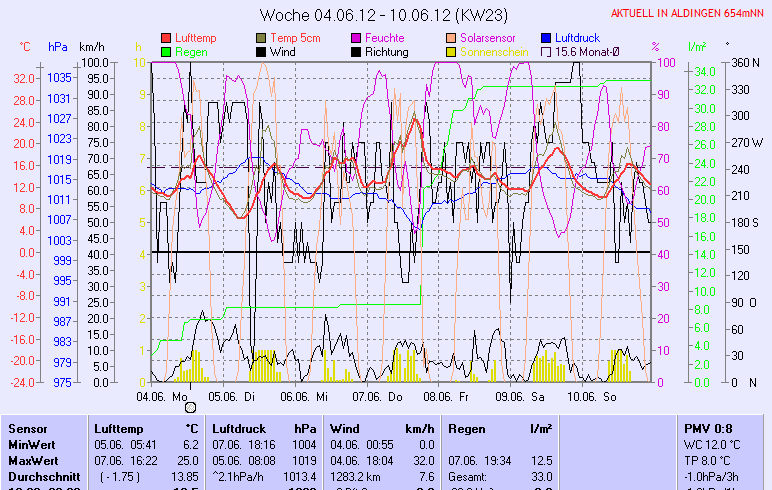This screenshot has width=772, height=490.
Task: Click the magenta Feuchte legend square
Action: point(357,38)
